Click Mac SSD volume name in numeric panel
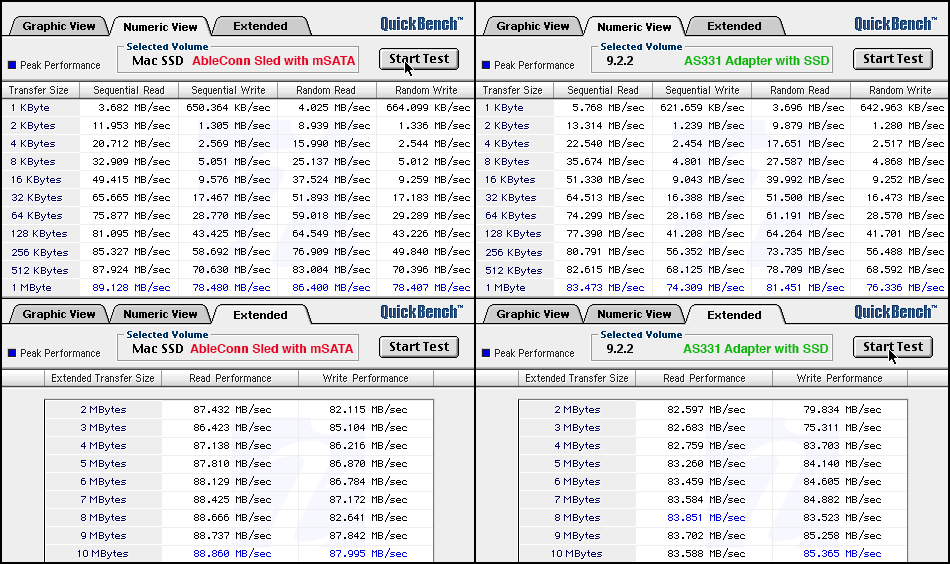950x564 pixels. tap(158, 61)
